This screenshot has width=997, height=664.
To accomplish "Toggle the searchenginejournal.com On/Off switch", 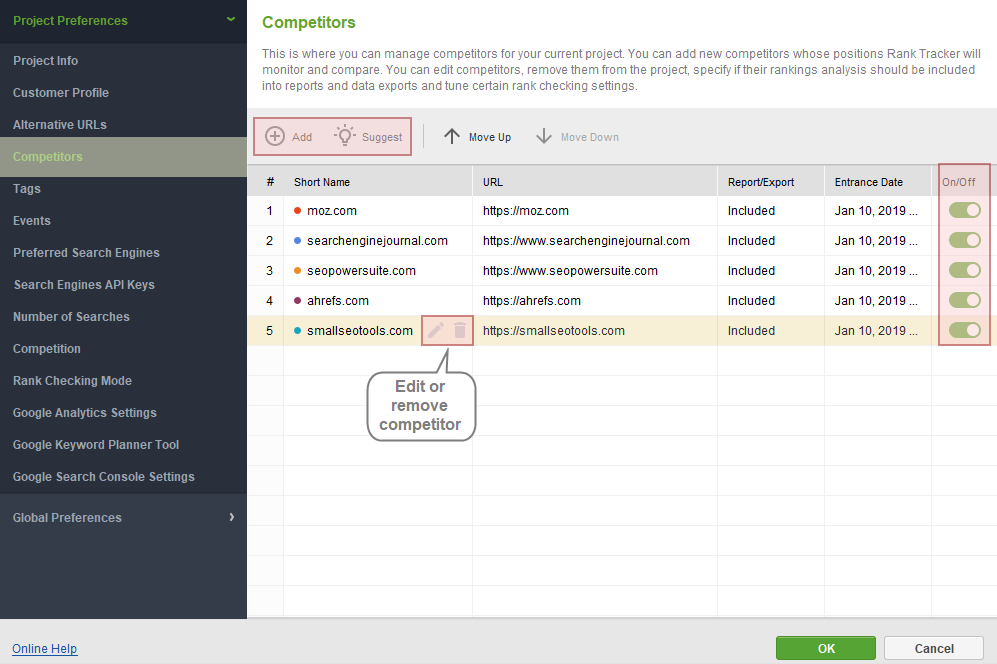I will coord(965,240).
